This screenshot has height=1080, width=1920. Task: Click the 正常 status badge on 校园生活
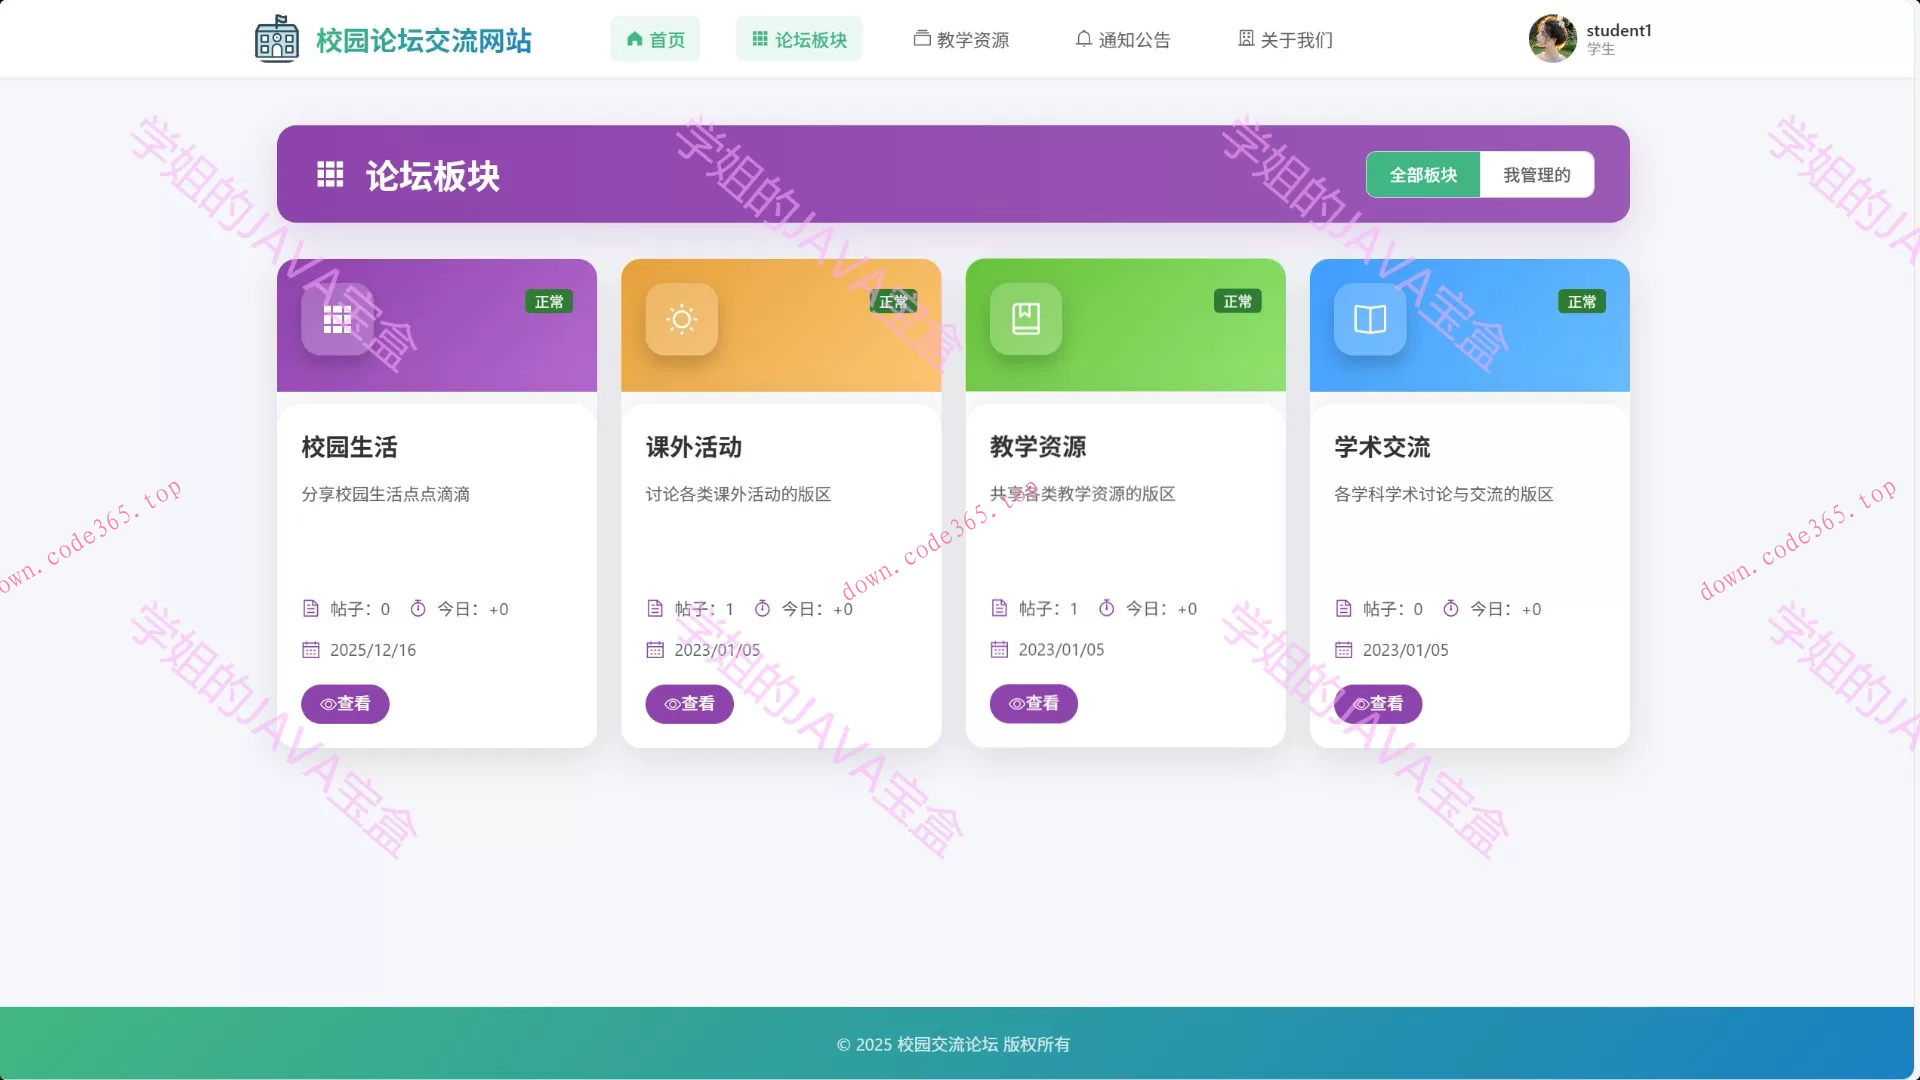click(549, 301)
